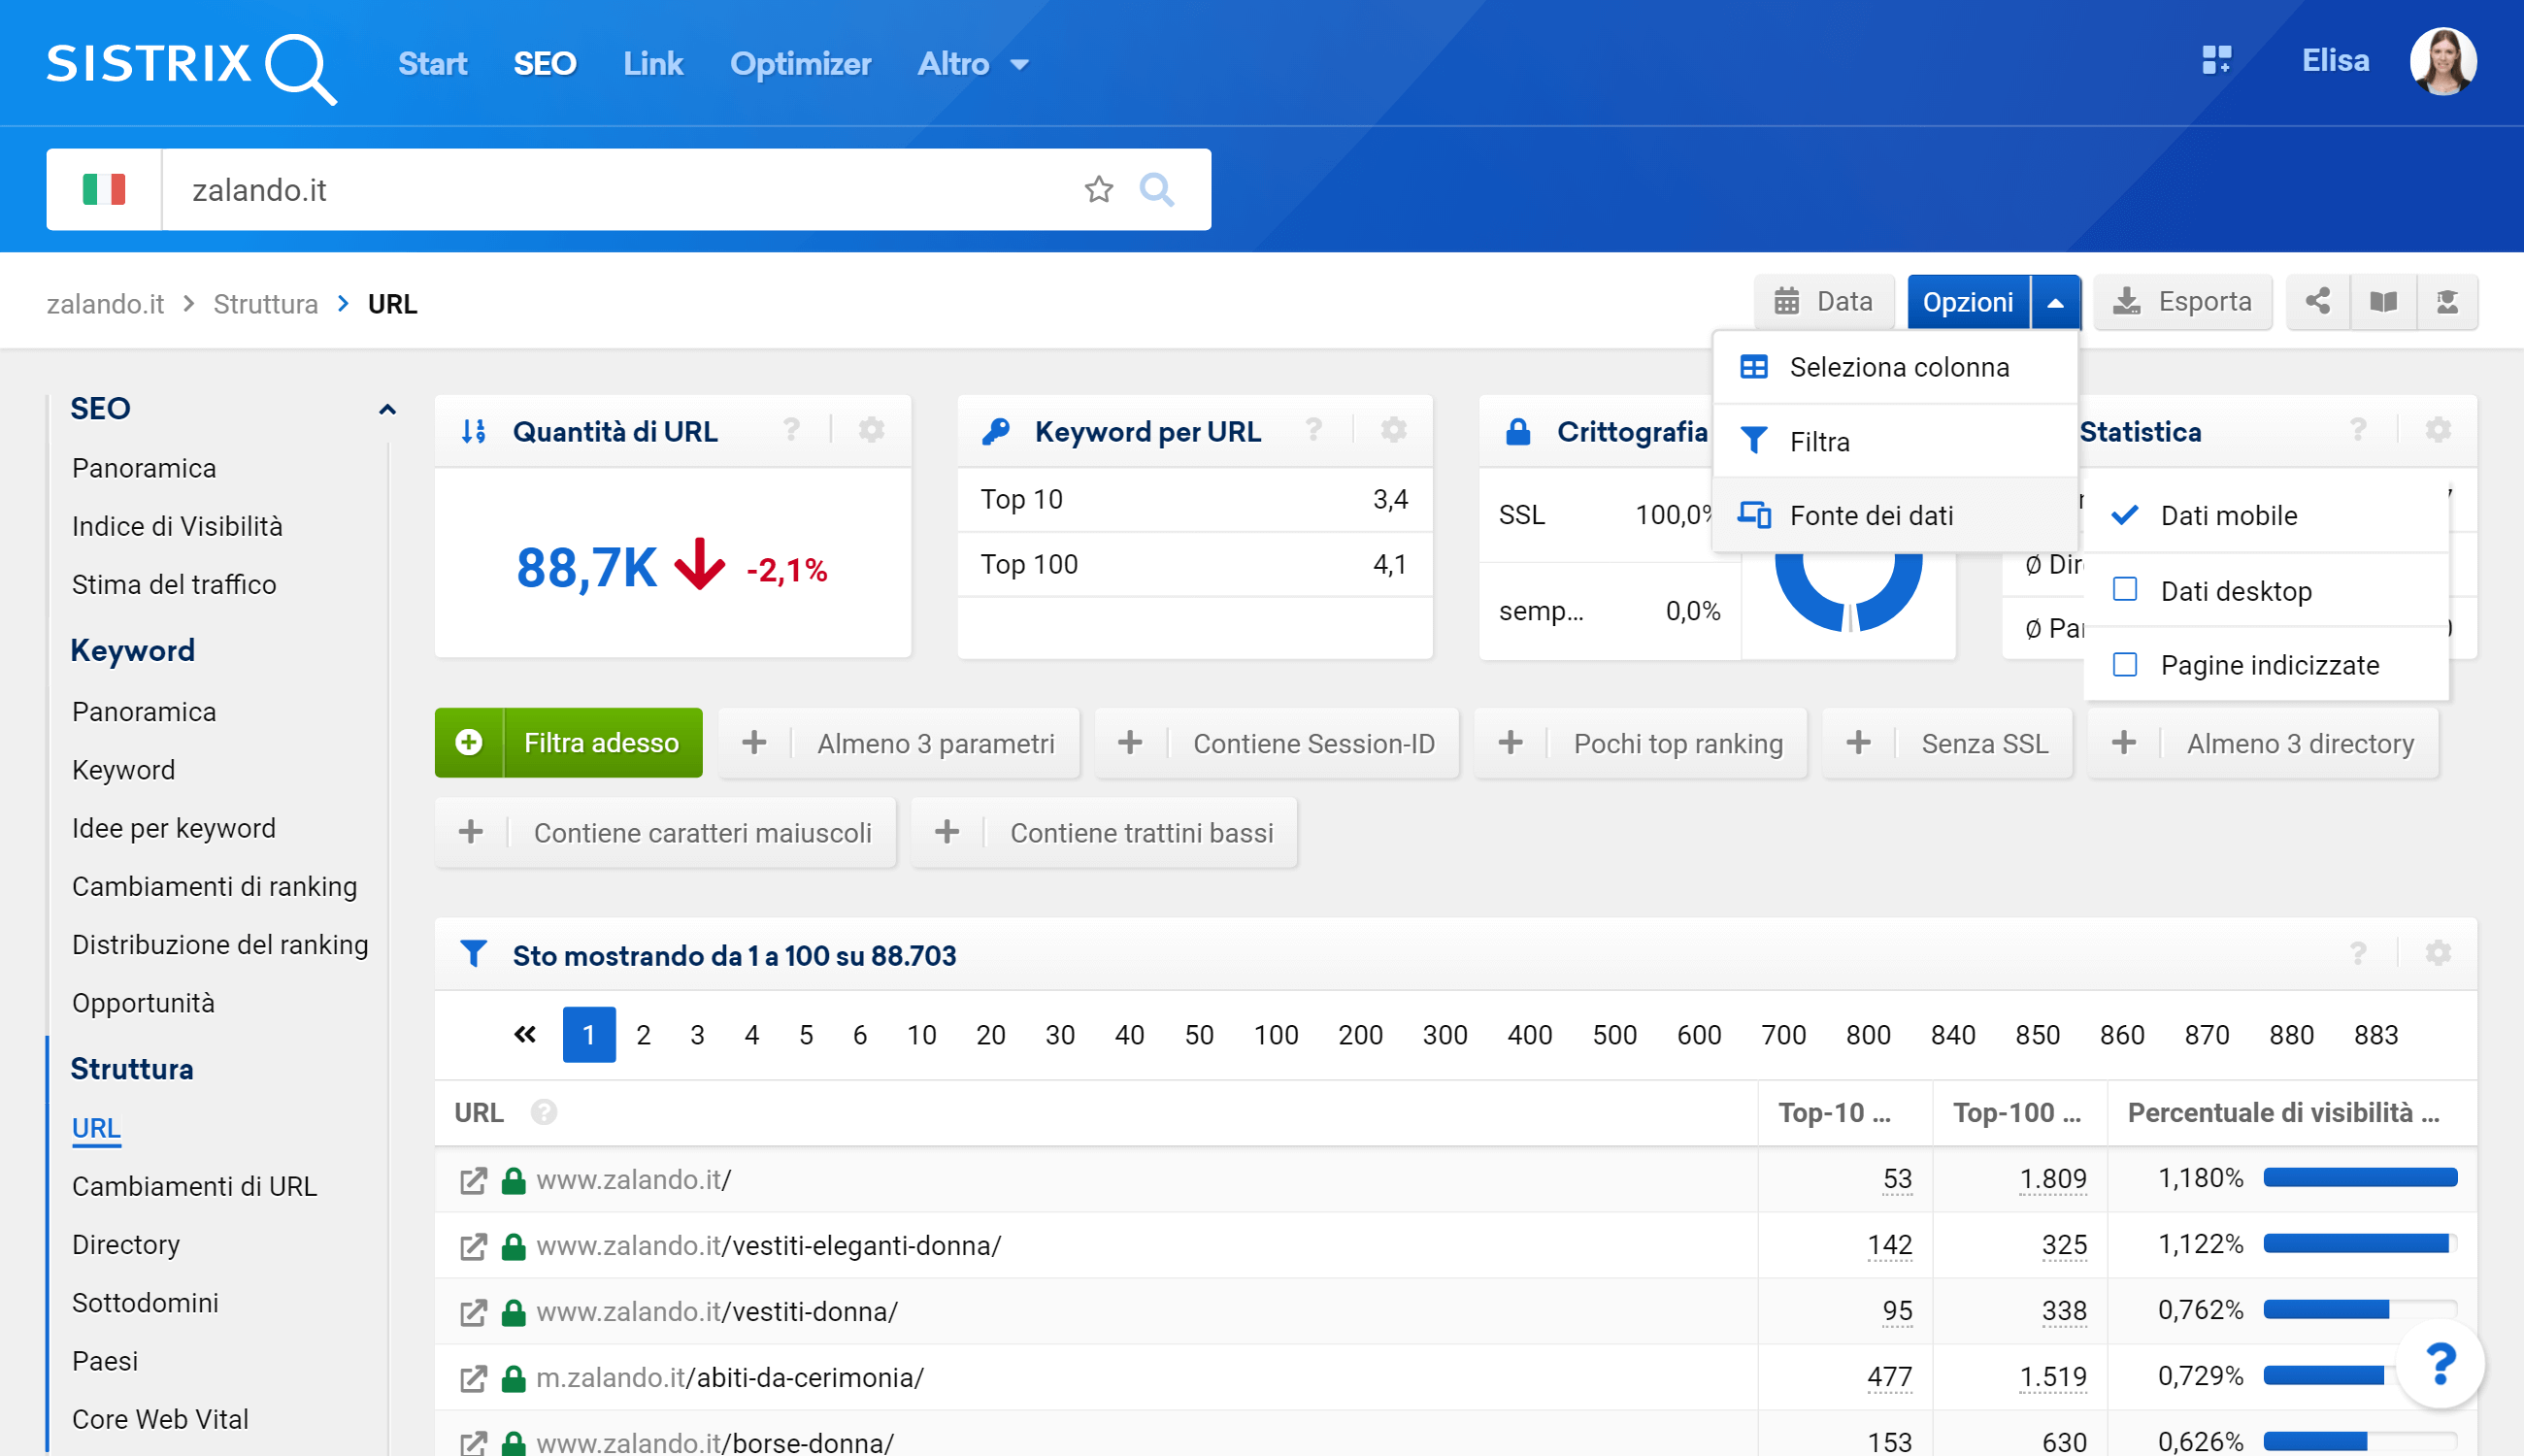Toggle Dati mobile option

(x=2266, y=515)
